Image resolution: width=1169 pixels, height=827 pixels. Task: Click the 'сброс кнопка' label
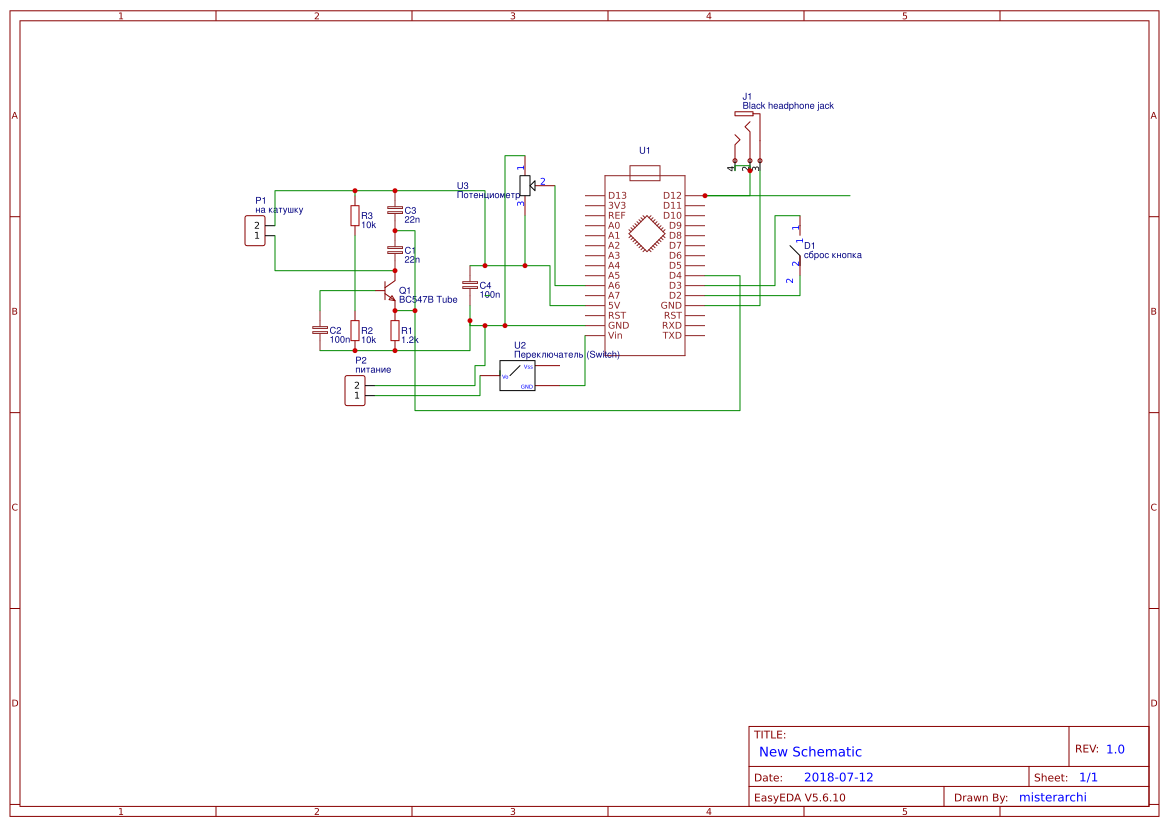pyautogui.click(x=833, y=255)
